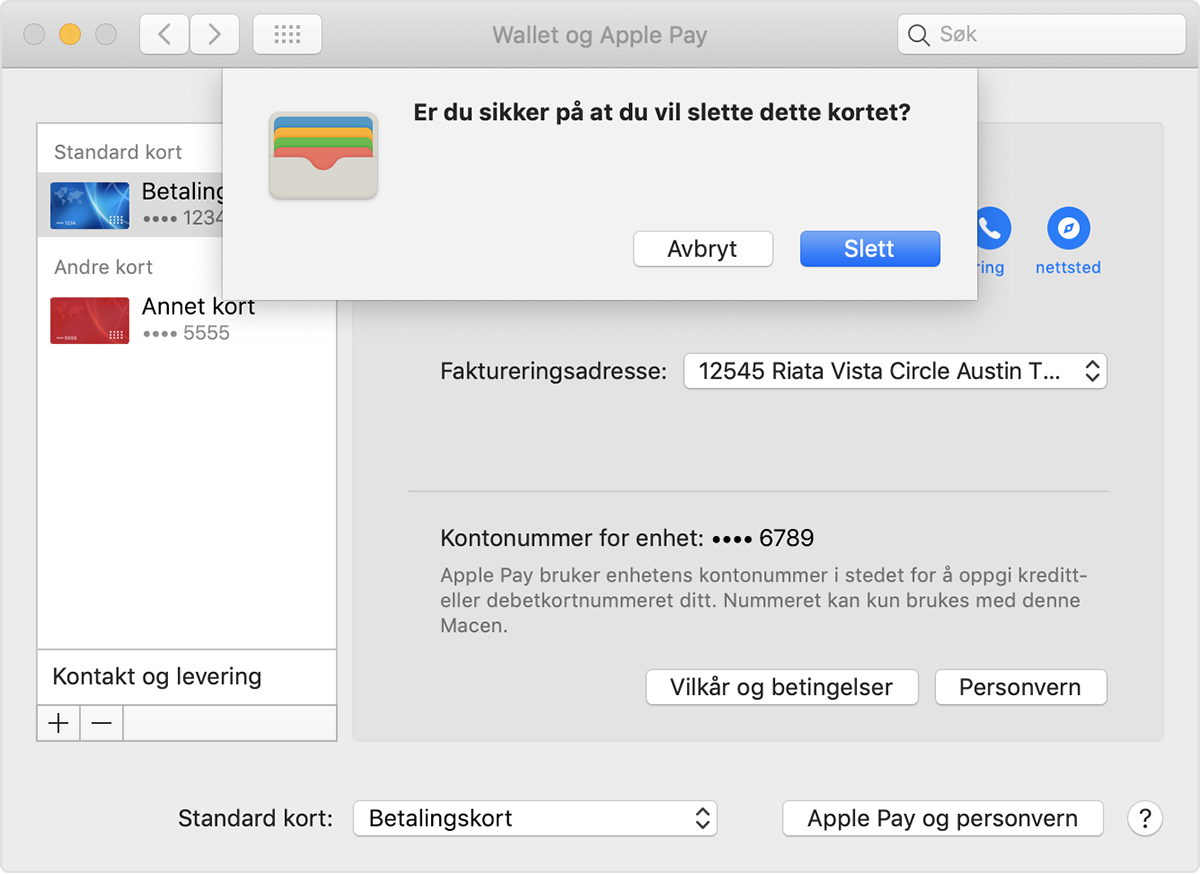Cancel deletion with the Avbryt button
This screenshot has height=874, width=1200.
703,249
